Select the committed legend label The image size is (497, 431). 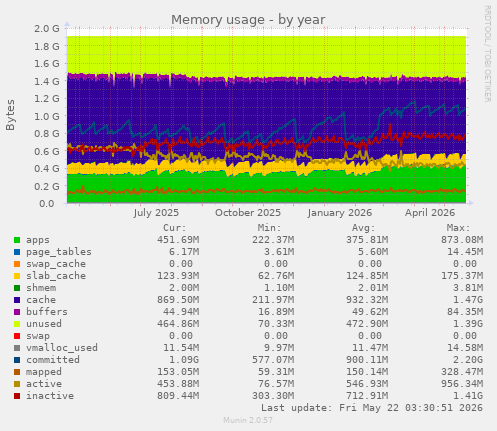tap(53, 360)
